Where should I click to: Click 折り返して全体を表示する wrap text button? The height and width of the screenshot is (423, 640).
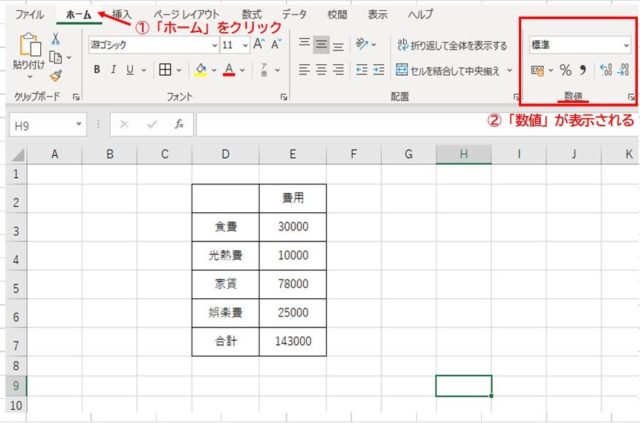pos(452,45)
